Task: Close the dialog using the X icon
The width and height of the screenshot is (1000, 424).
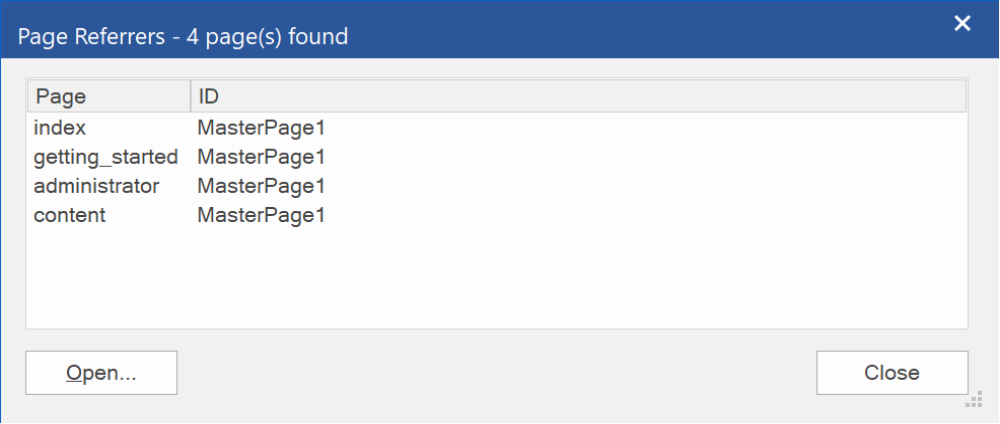Action: coord(962,24)
